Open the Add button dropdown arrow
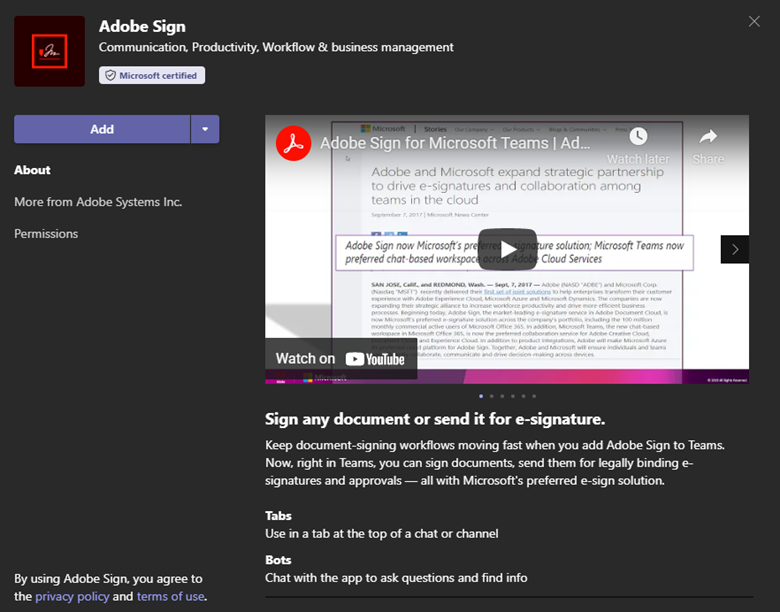The width and height of the screenshot is (780, 612). click(205, 129)
